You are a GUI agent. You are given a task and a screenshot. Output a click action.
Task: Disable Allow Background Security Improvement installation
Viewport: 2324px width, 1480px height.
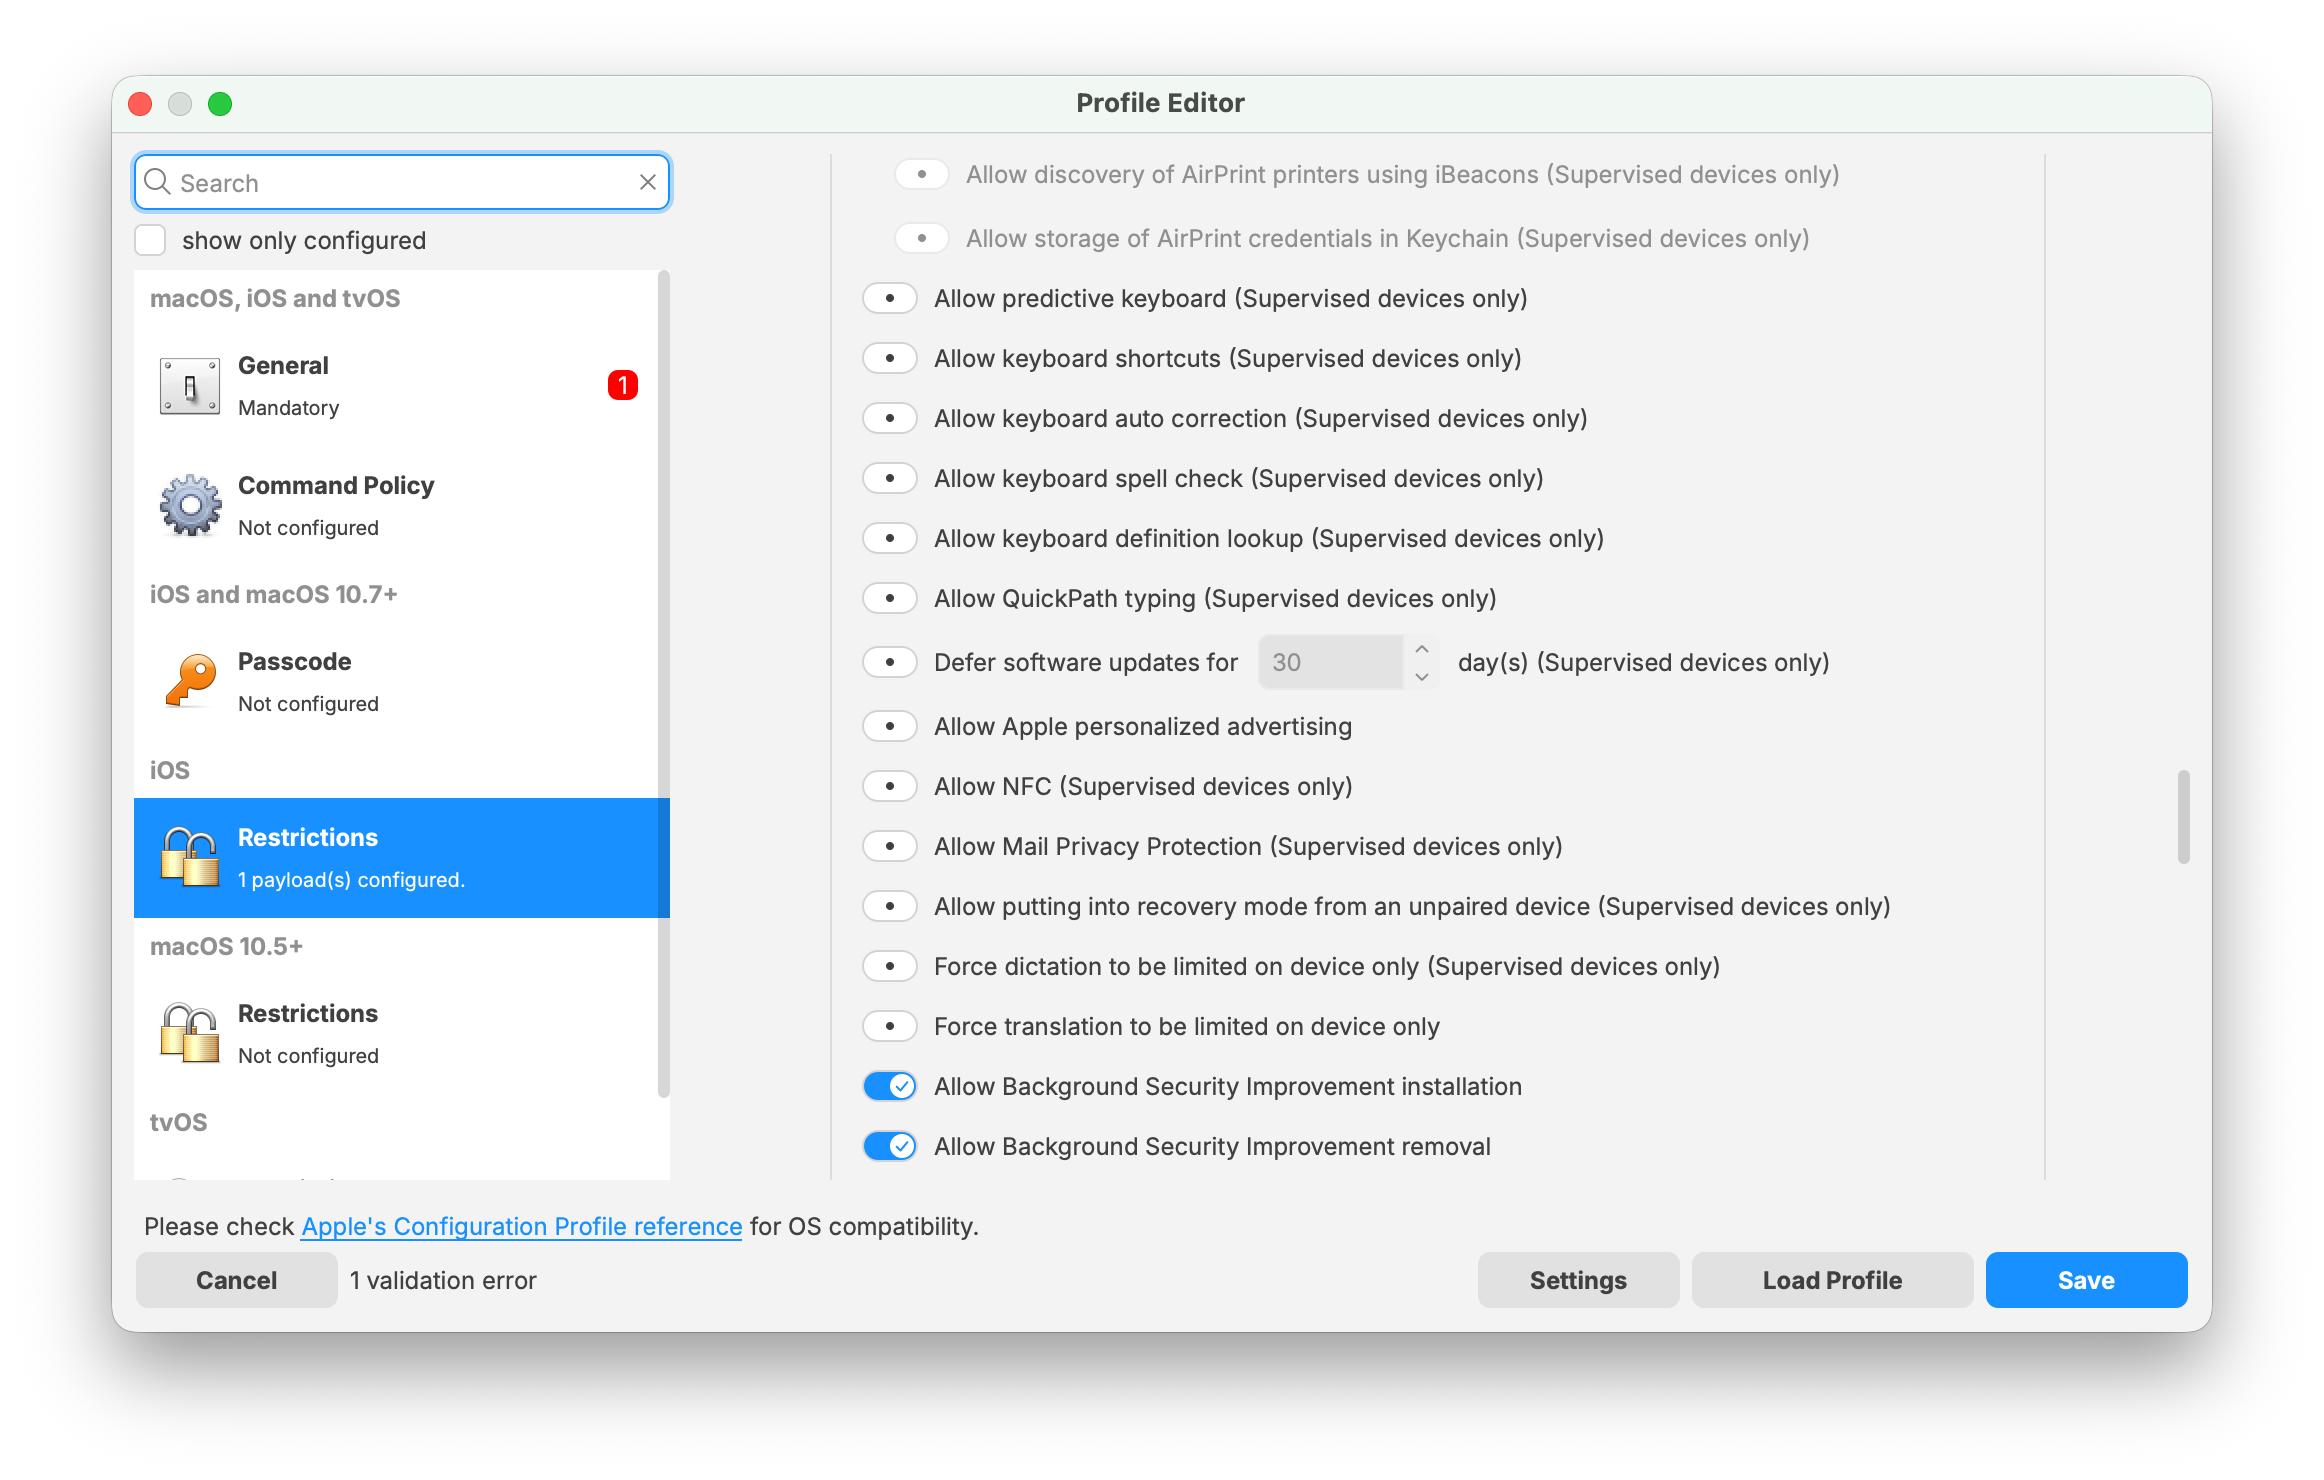tap(889, 1086)
